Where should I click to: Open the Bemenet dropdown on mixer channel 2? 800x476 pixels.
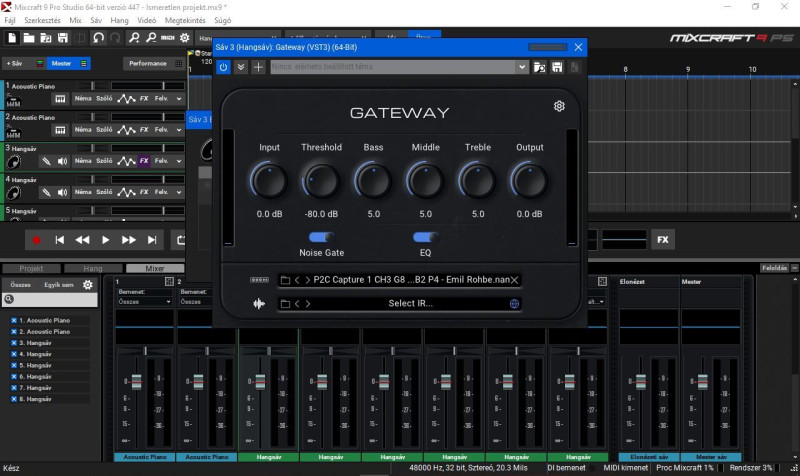196,302
